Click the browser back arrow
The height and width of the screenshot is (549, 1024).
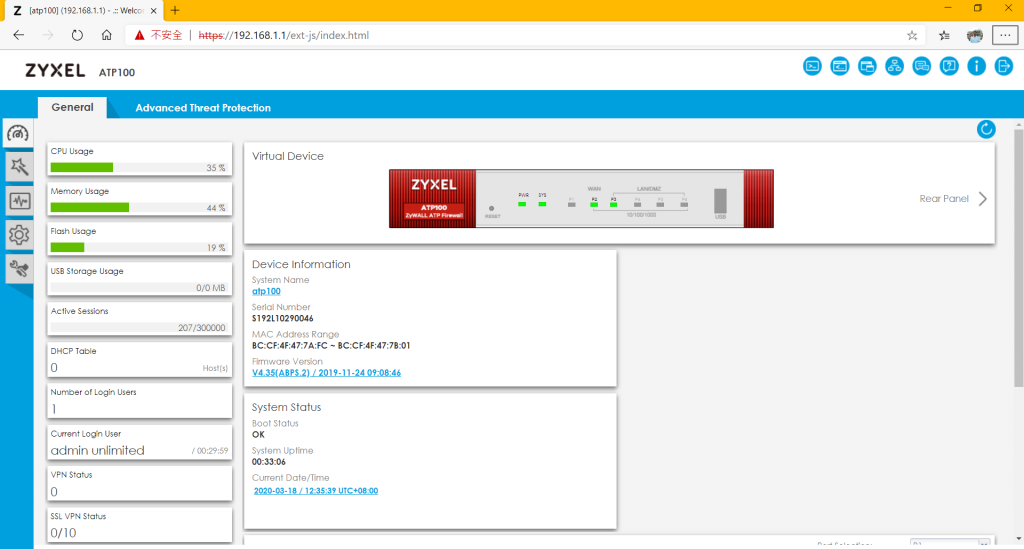[18, 35]
